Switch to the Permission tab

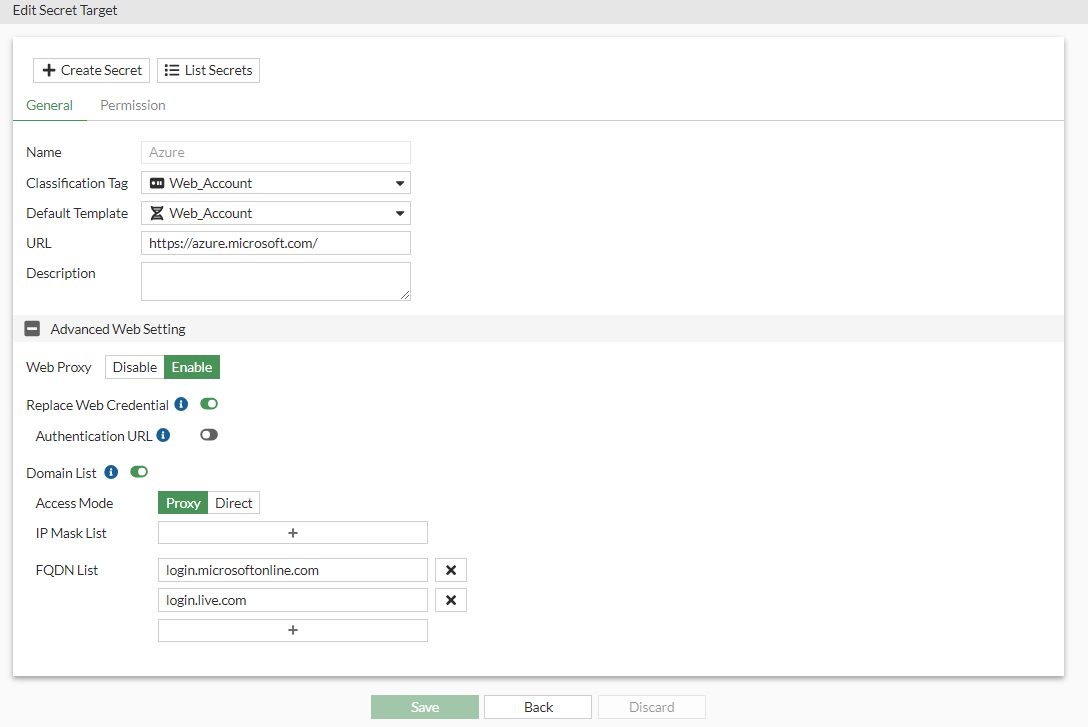click(133, 105)
